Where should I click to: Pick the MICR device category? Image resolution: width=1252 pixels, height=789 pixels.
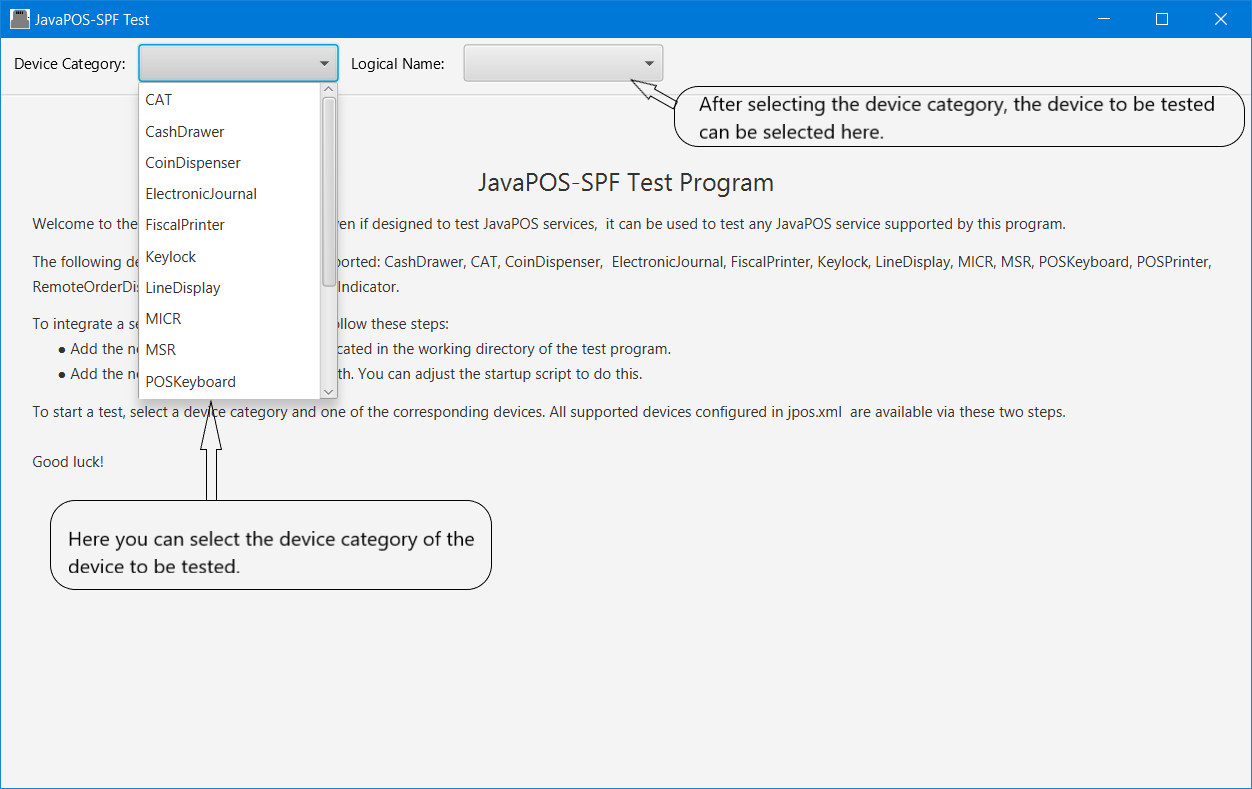163,319
